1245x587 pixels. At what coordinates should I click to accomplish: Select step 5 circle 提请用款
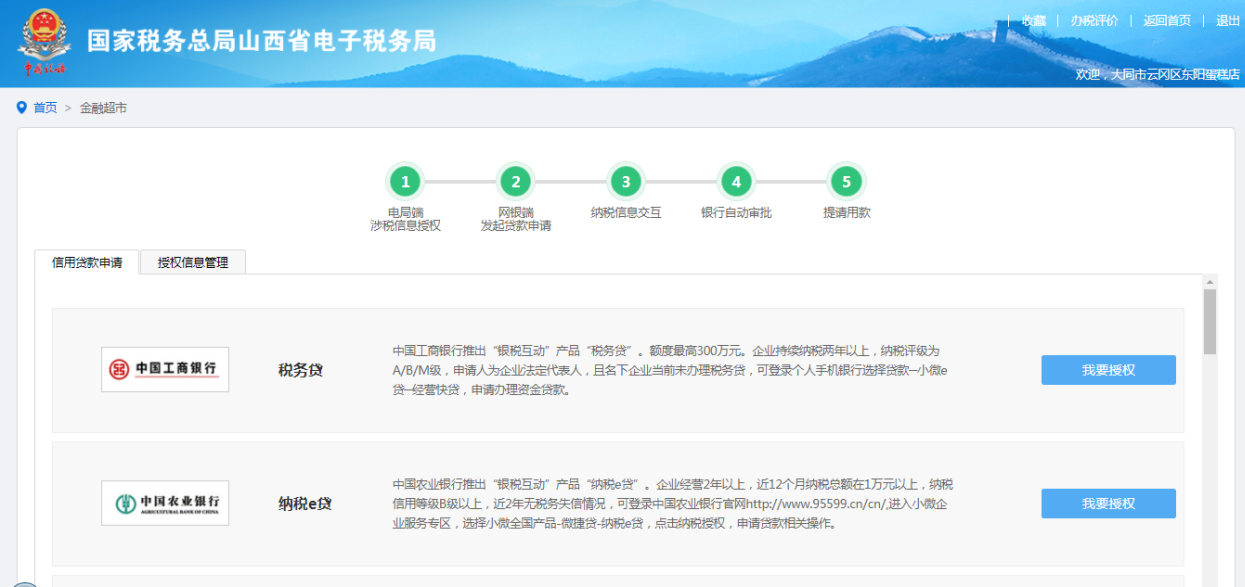pyautogui.click(x=846, y=182)
